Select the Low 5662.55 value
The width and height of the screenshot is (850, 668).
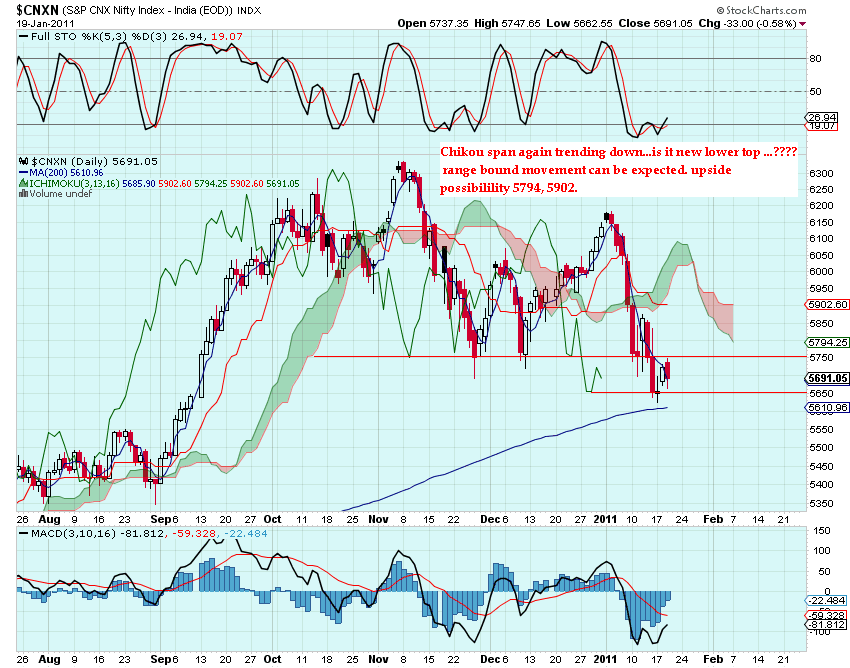point(579,23)
